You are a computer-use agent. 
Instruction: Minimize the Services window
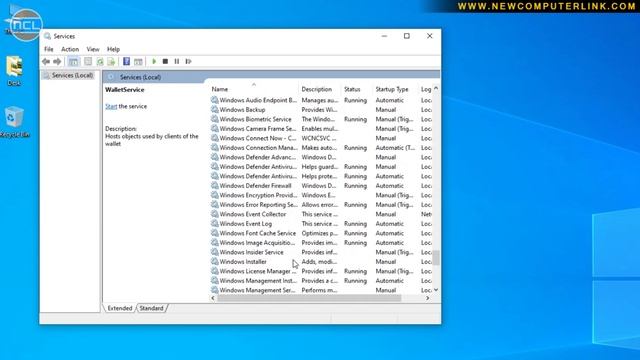click(384, 36)
